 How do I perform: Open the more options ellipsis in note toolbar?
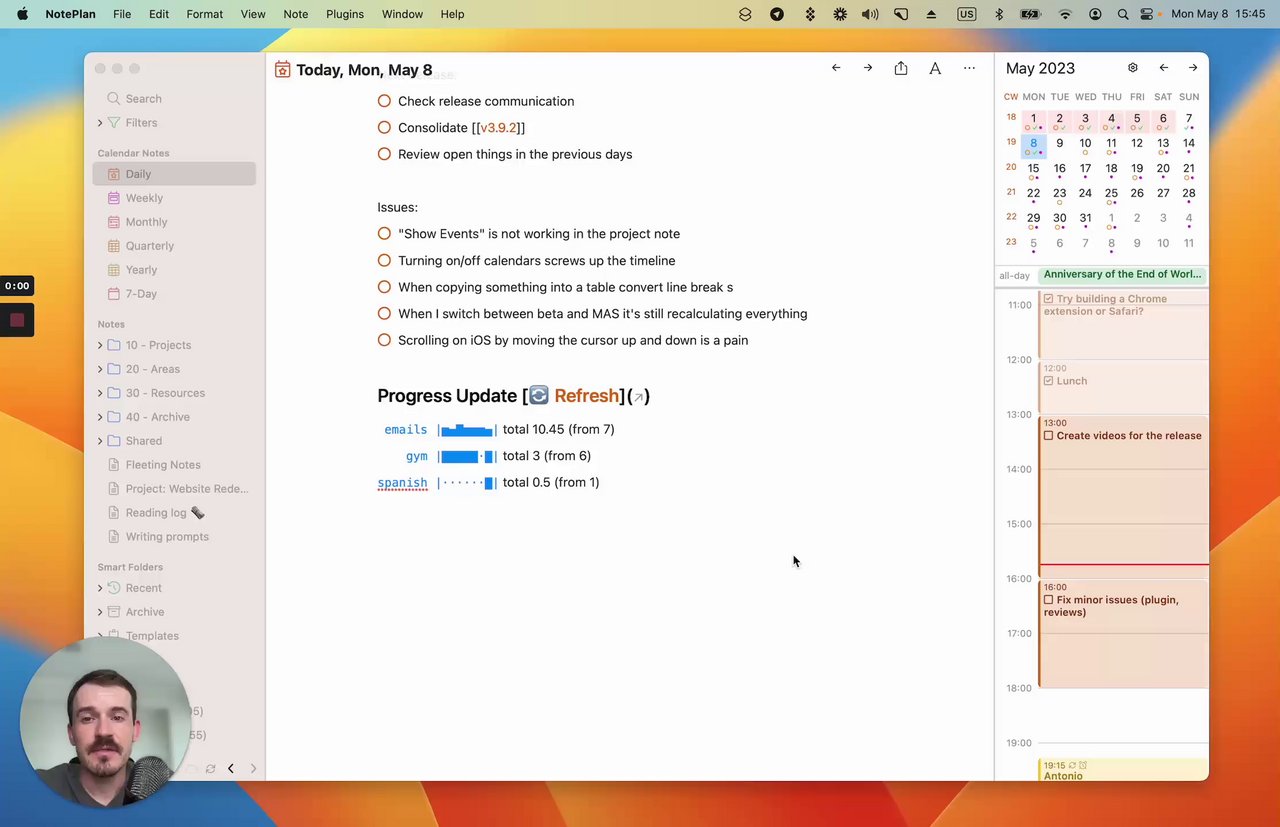coord(969,68)
